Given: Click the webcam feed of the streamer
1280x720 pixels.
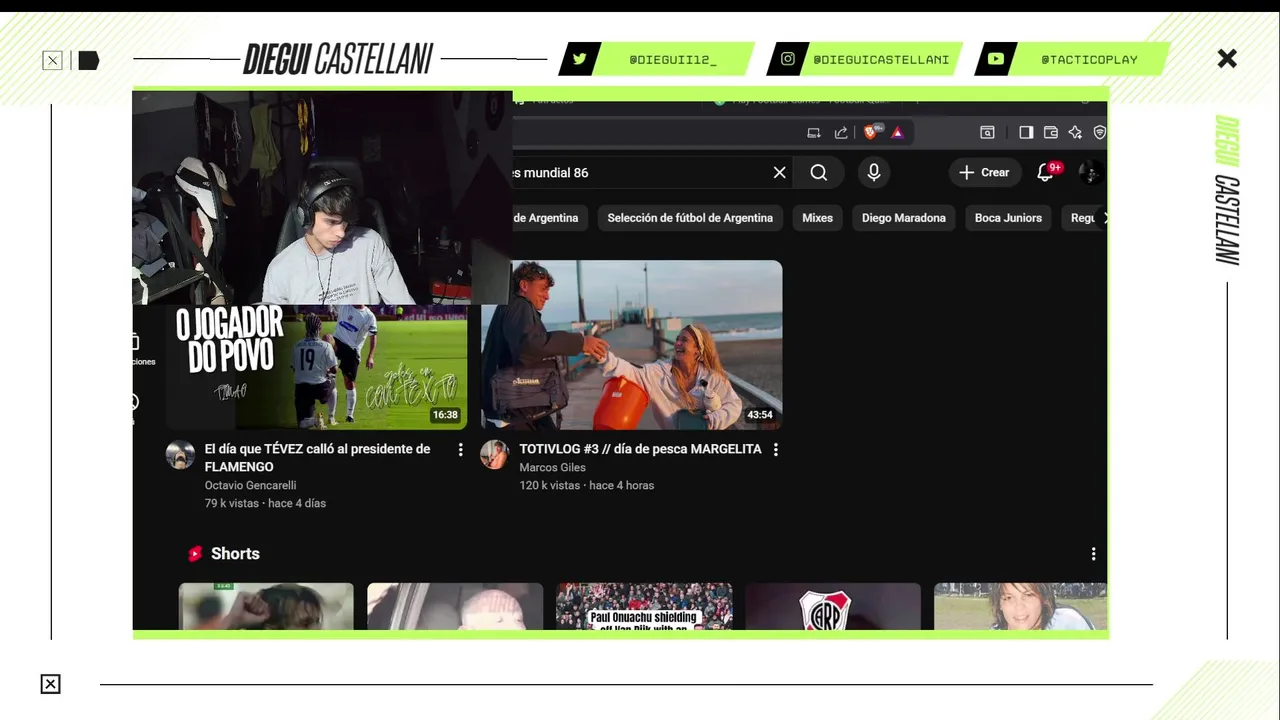Looking at the screenshot, I should [x=322, y=197].
